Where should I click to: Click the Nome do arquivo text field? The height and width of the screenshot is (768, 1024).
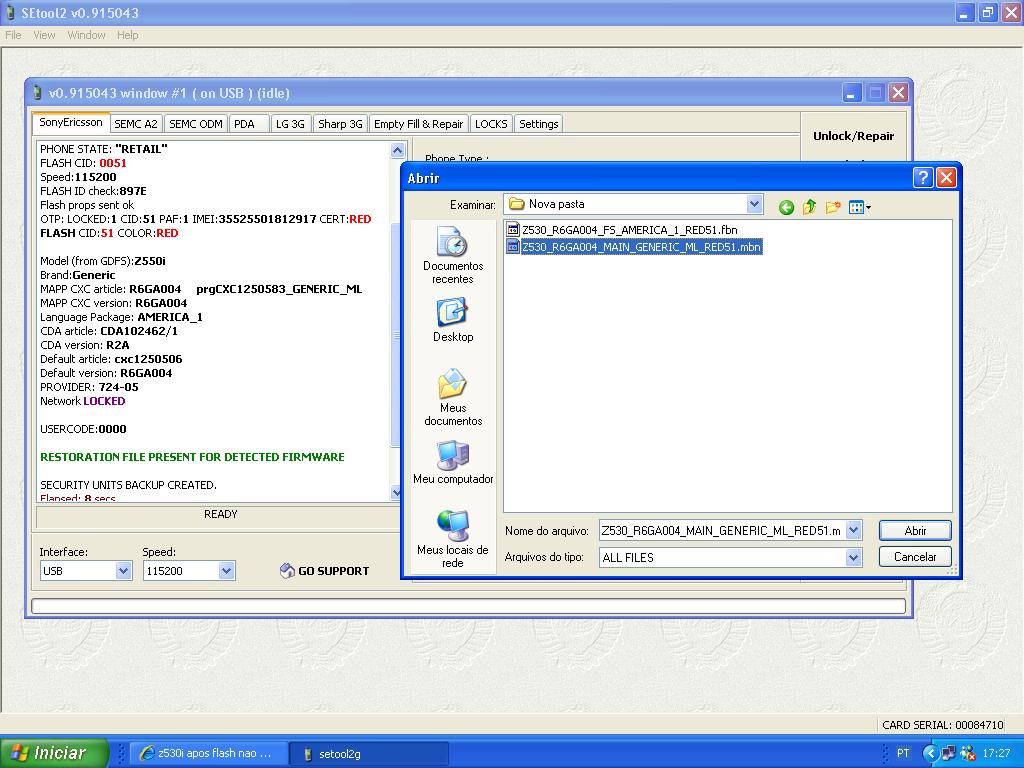pyautogui.click(x=722, y=530)
